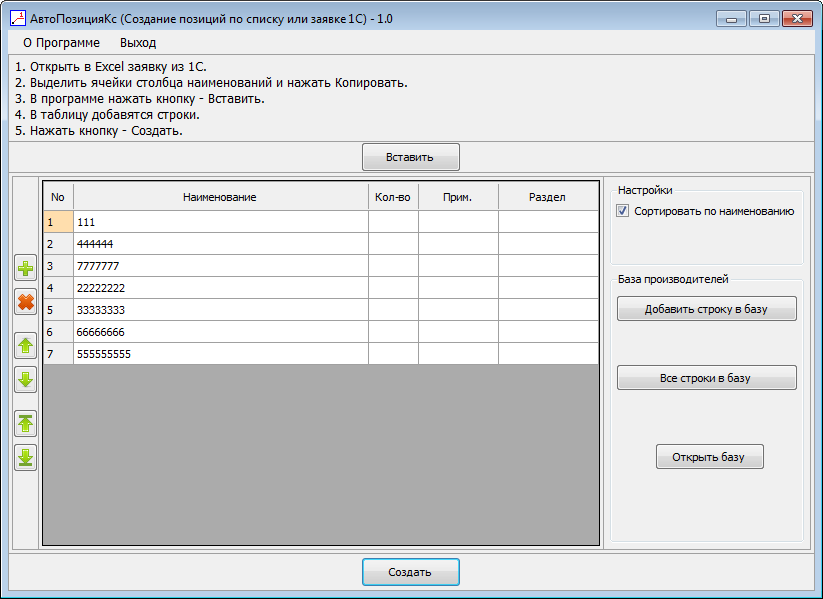Select the cell containing '33333333'

tap(221, 310)
